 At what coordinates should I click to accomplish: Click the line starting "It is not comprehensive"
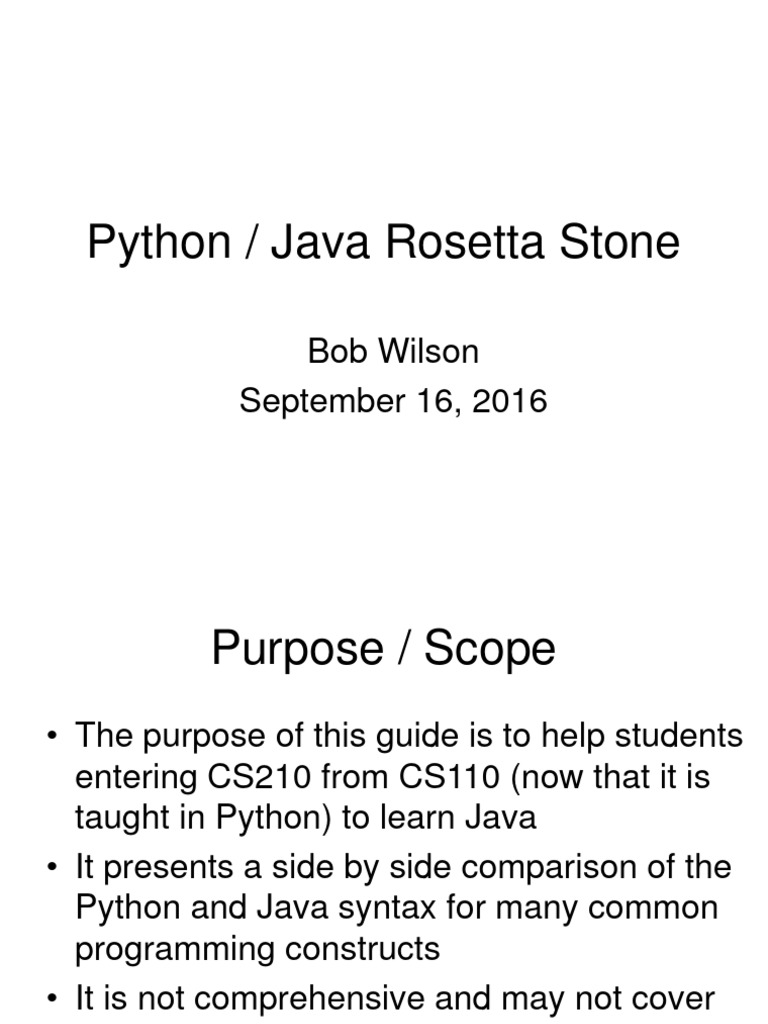pyautogui.click(x=395, y=999)
